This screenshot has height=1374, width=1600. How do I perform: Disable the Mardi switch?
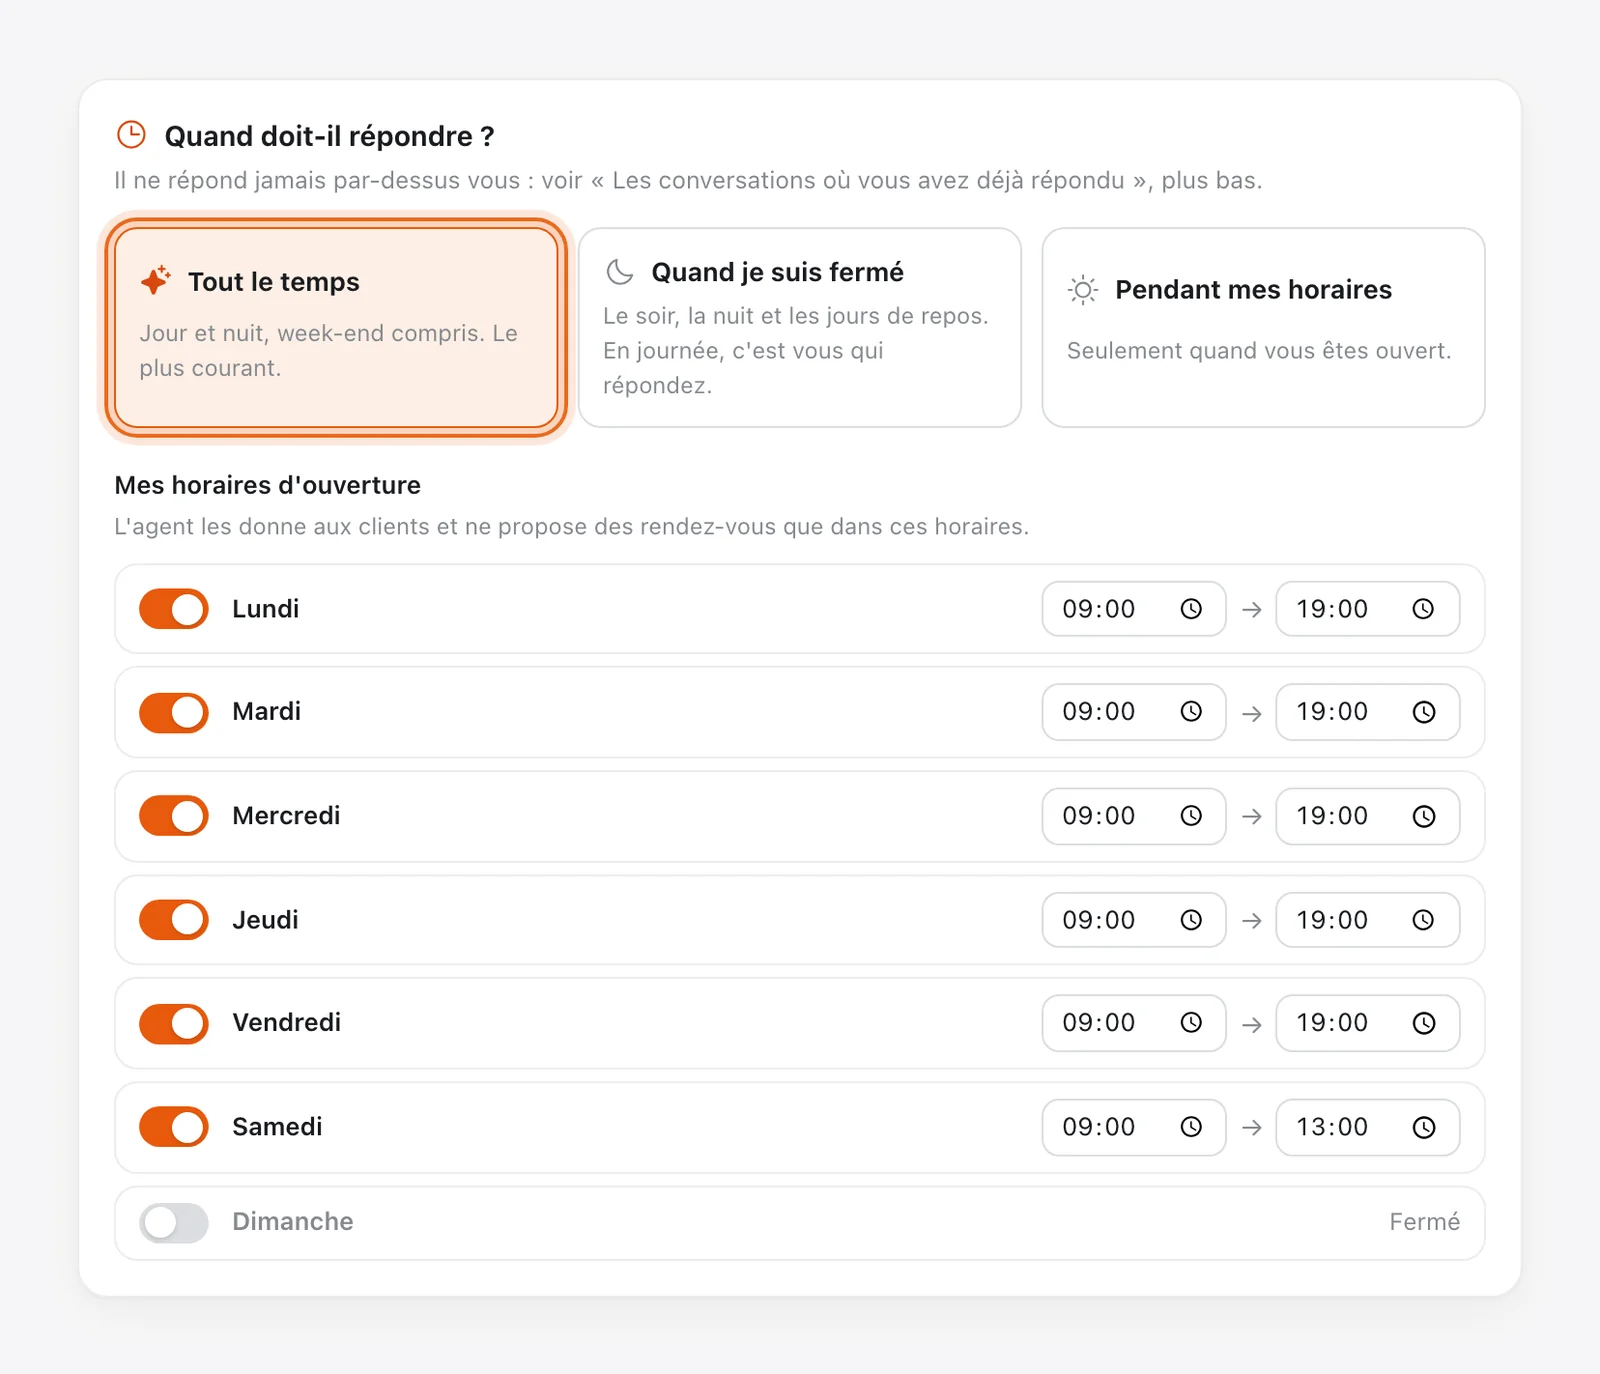[x=174, y=713]
